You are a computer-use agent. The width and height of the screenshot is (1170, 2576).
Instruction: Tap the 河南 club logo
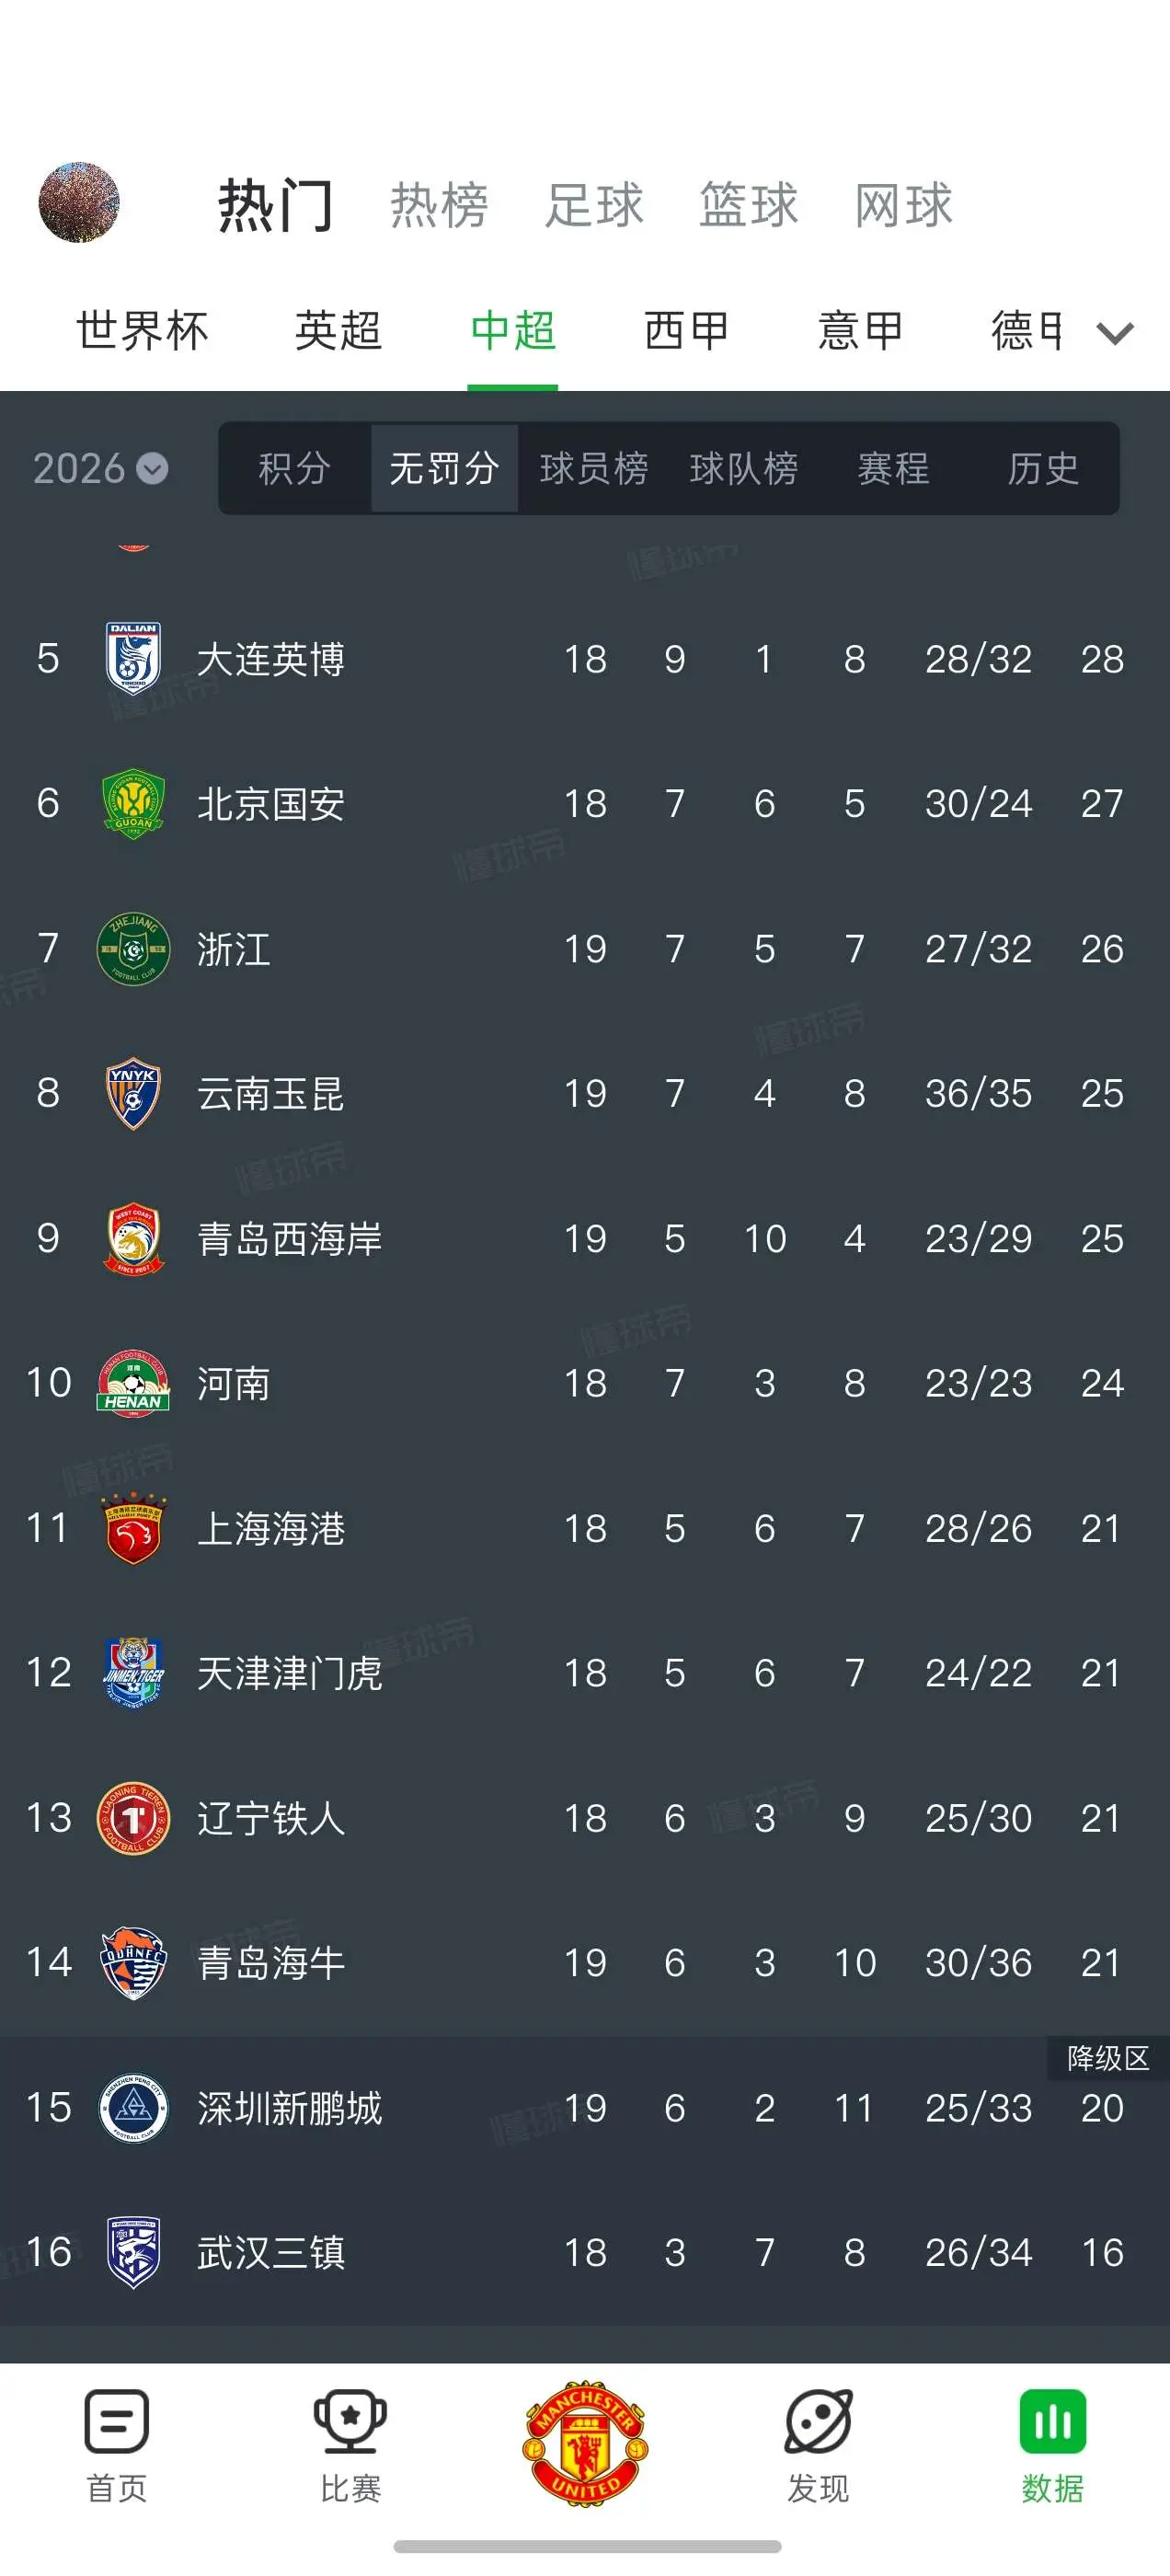click(133, 1383)
